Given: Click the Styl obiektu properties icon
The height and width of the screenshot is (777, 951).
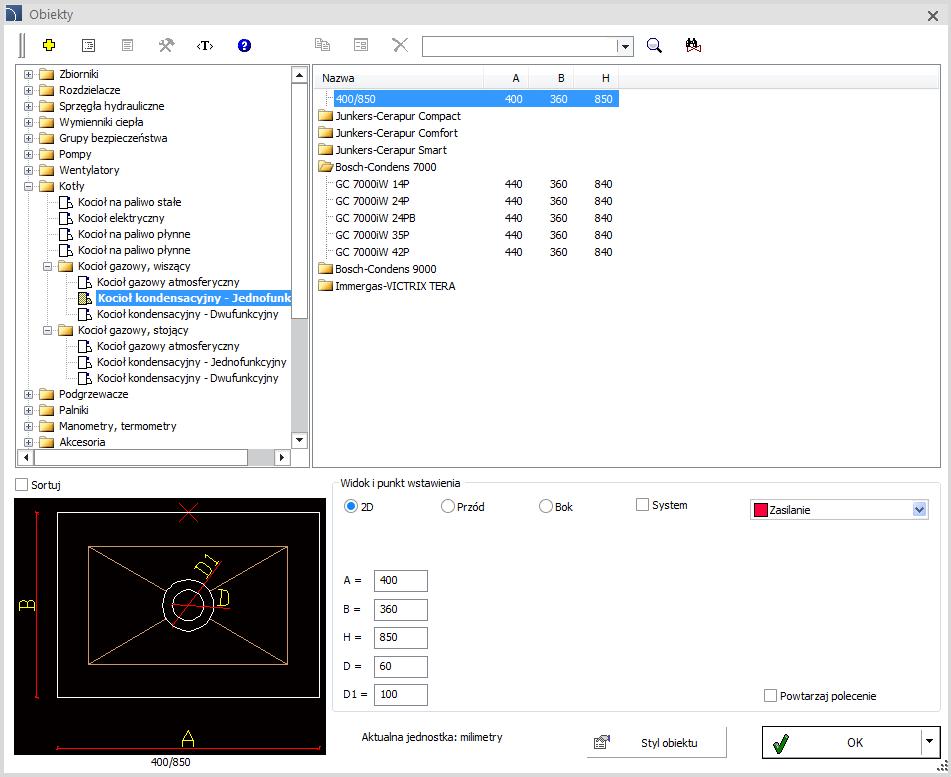Looking at the screenshot, I should click(602, 742).
